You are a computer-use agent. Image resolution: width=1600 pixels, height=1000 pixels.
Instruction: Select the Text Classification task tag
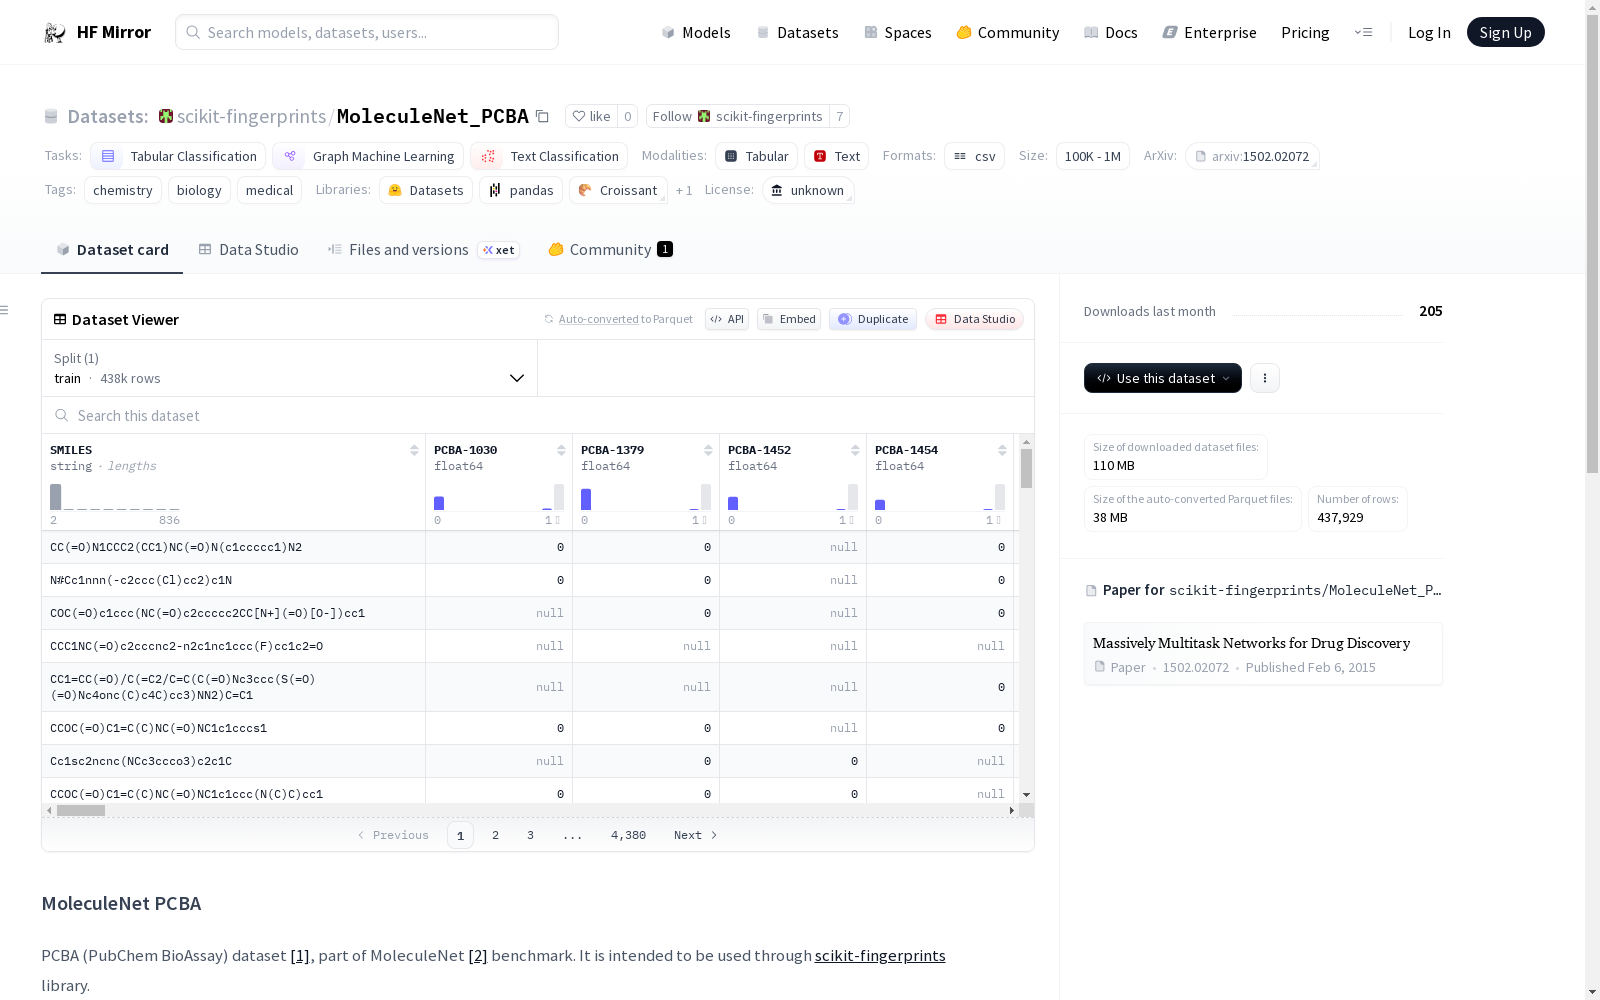click(549, 156)
